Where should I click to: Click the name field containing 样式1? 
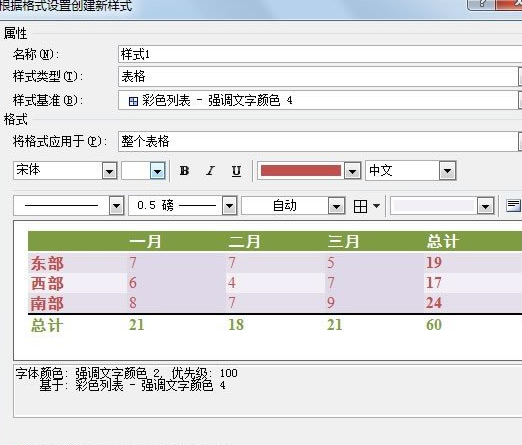320,54
